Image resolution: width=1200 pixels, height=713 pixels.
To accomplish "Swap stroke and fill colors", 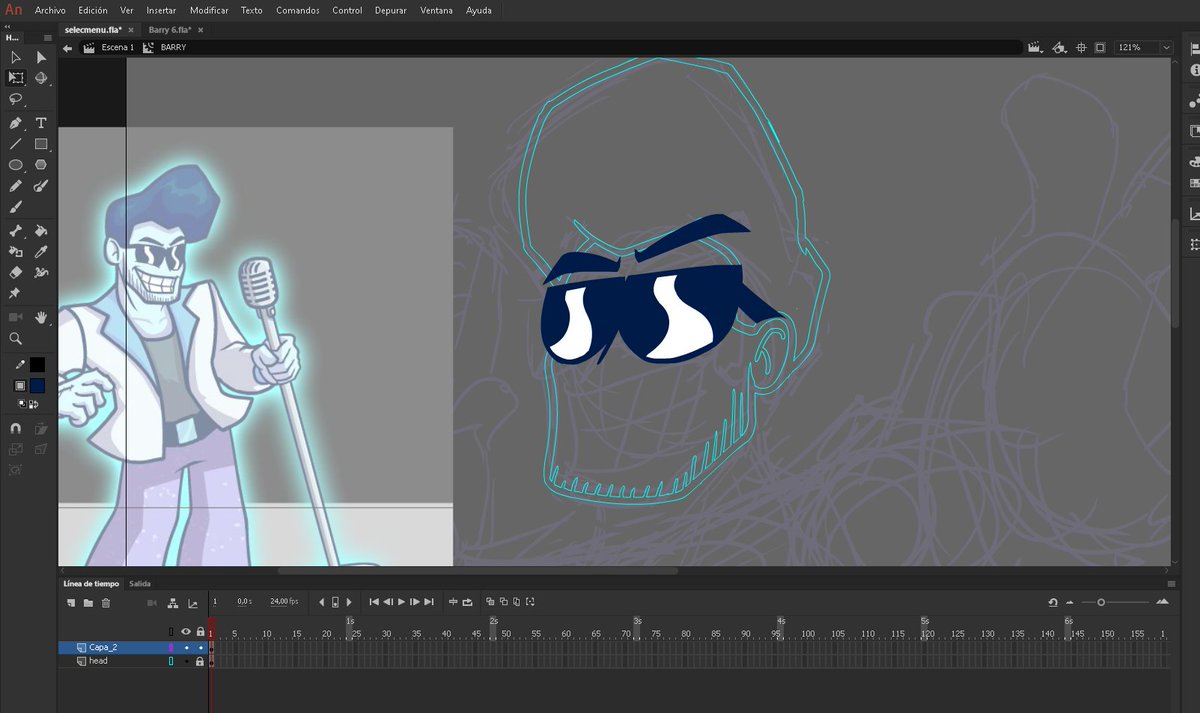I will (33, 404).
